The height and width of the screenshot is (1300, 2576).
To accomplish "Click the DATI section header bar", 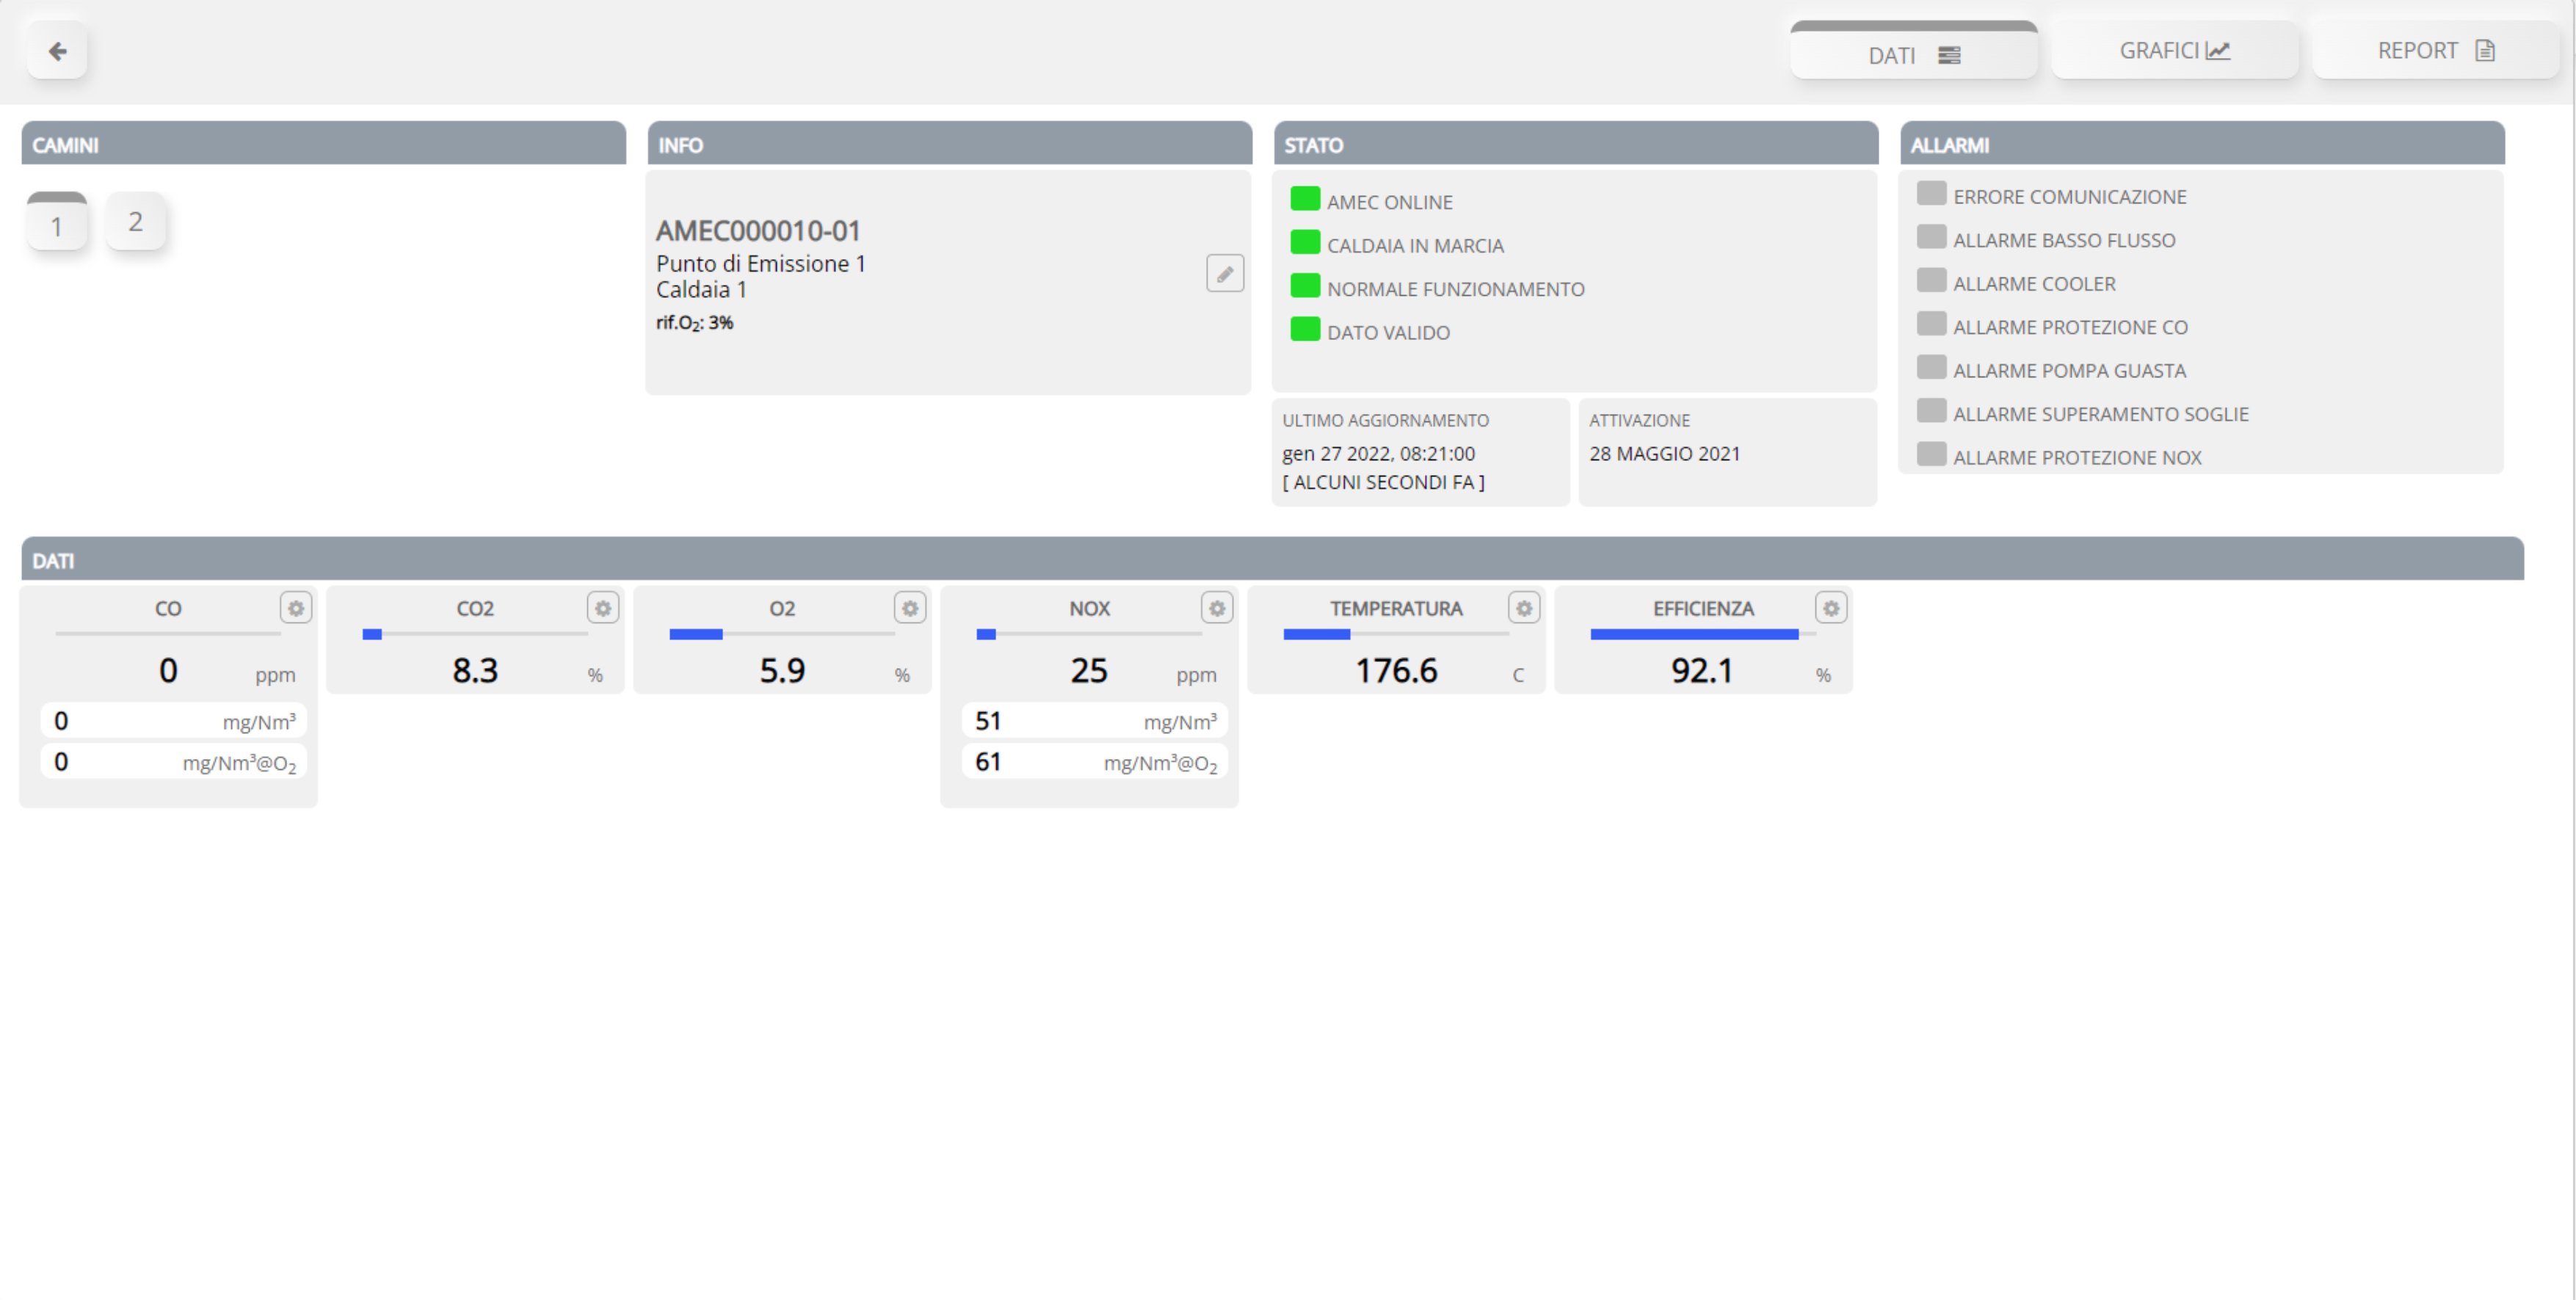I will pyautogui.click(x=1273, y=559).
